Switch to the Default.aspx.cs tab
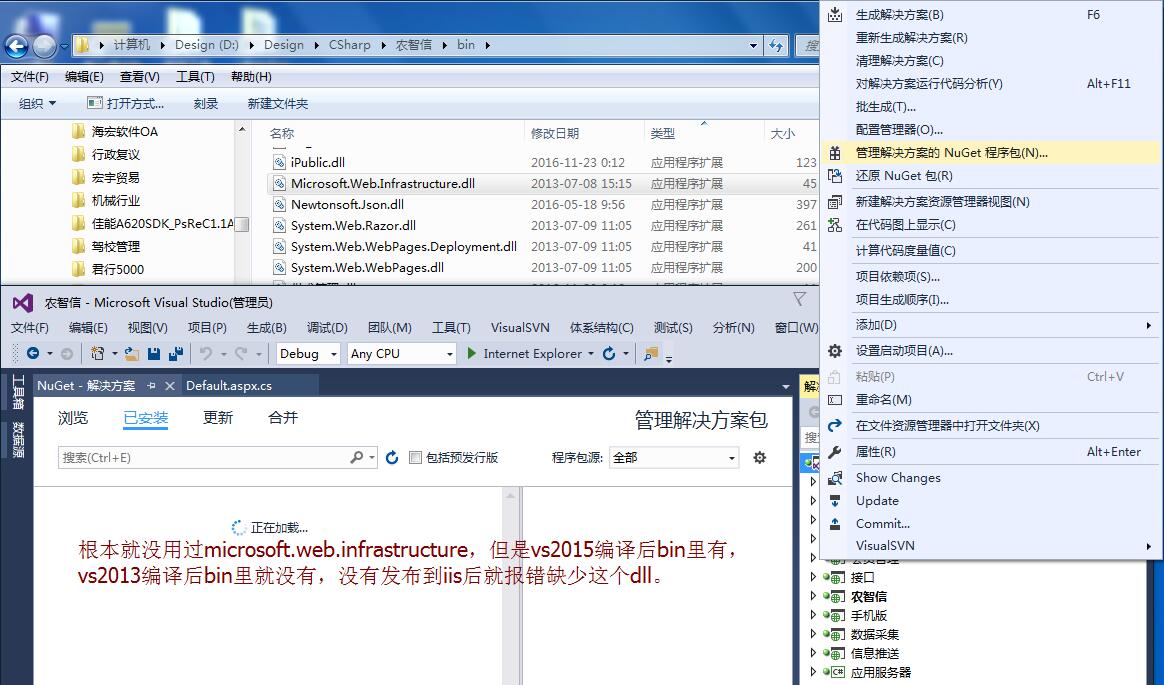1164x685 pixels. click(x=229, y=386)
